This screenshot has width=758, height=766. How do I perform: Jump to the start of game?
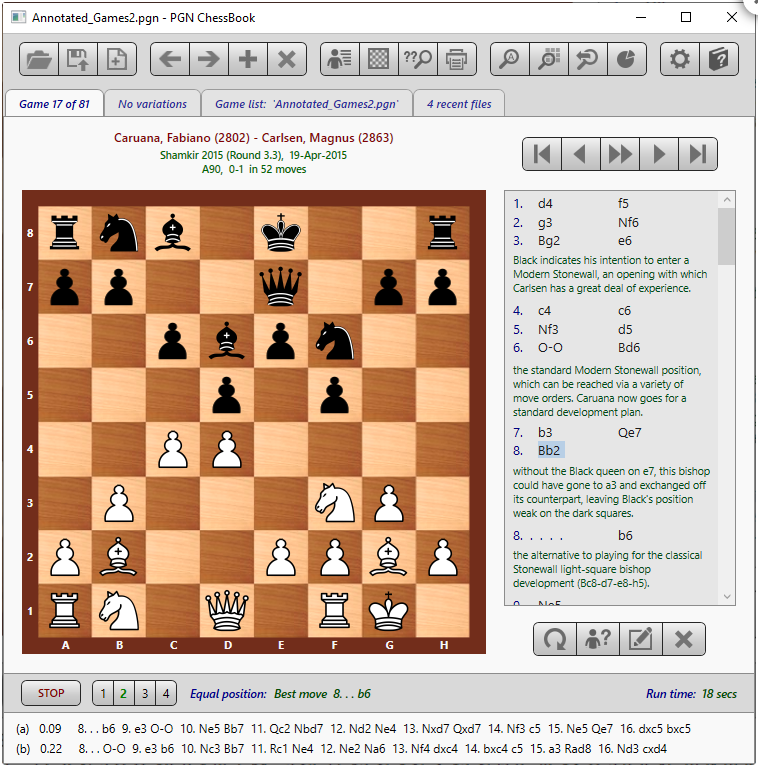click(542, 154)
